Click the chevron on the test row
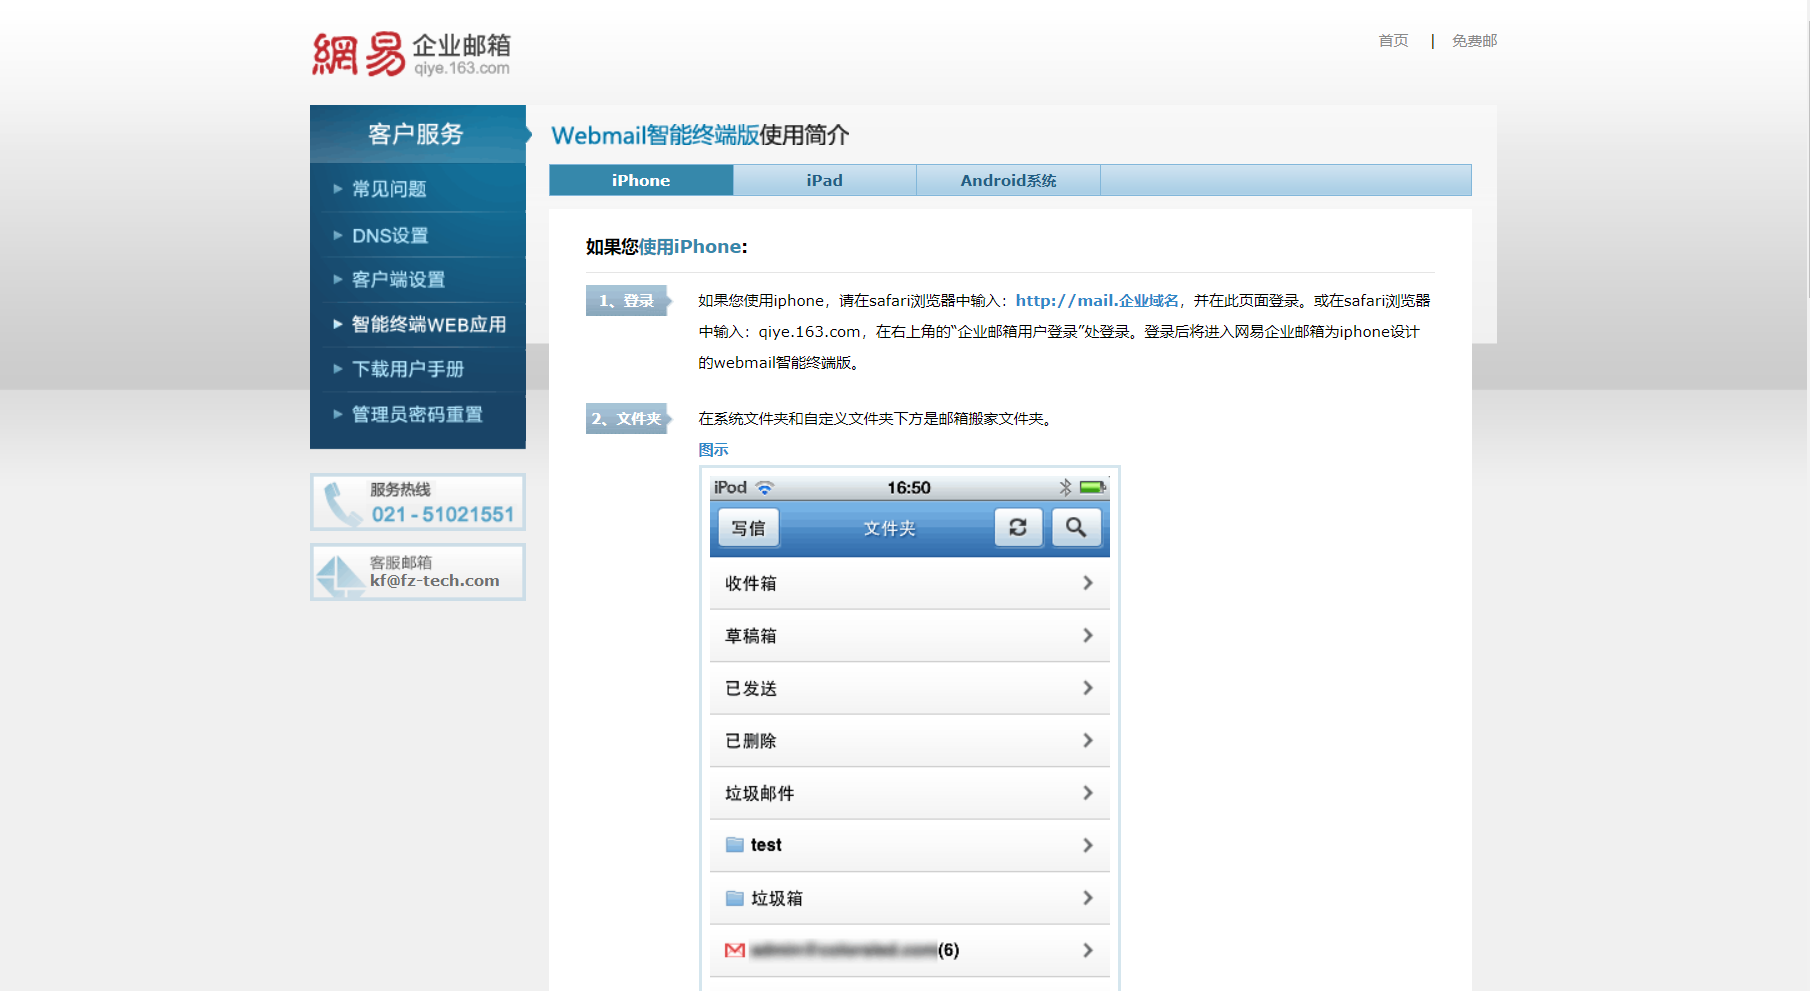This screenshot has height=991, width=1810. (x=1088, y=846)
